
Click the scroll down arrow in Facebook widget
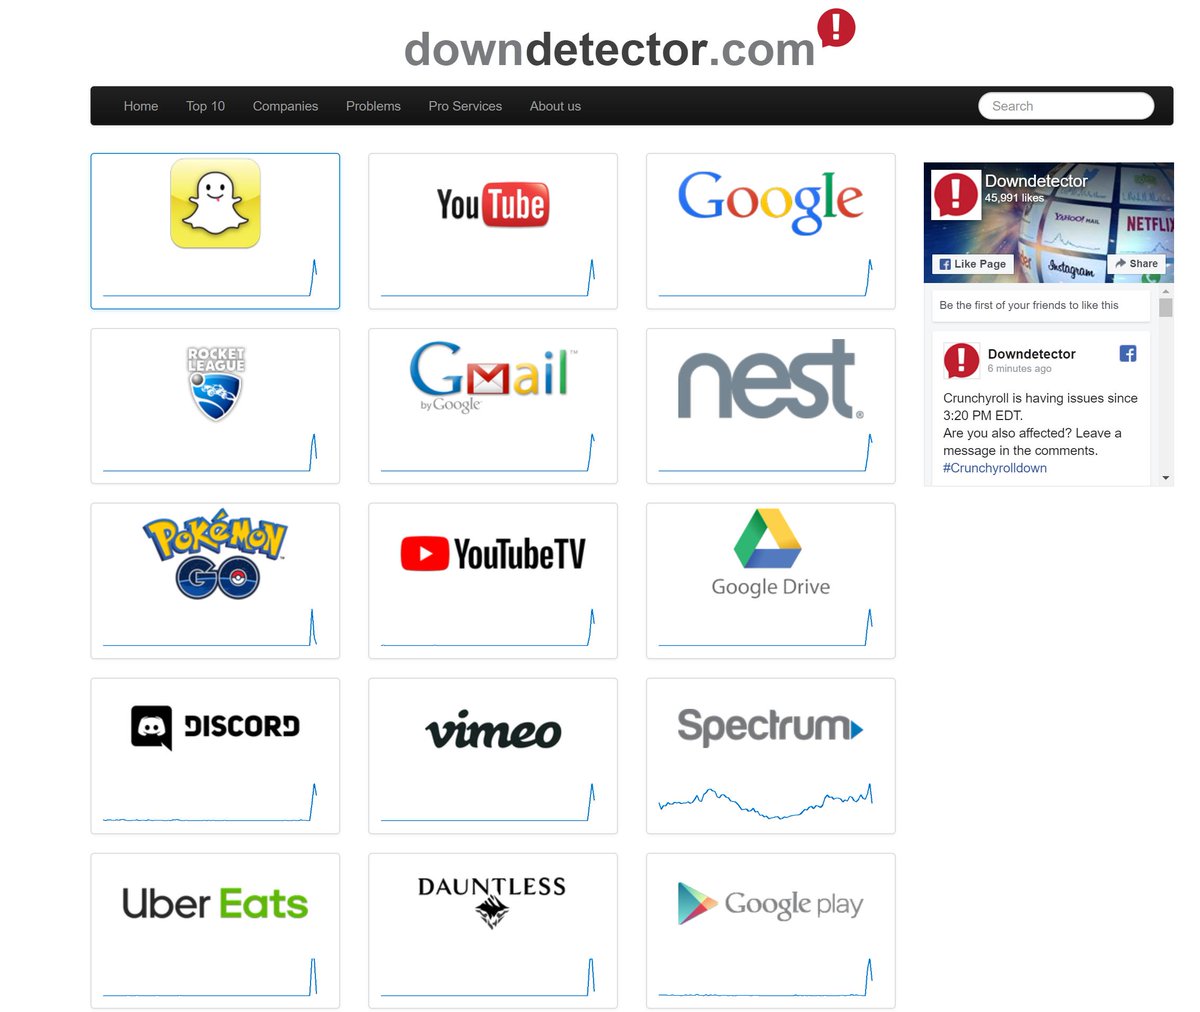pyautogui.click(x=1165, y=478)
